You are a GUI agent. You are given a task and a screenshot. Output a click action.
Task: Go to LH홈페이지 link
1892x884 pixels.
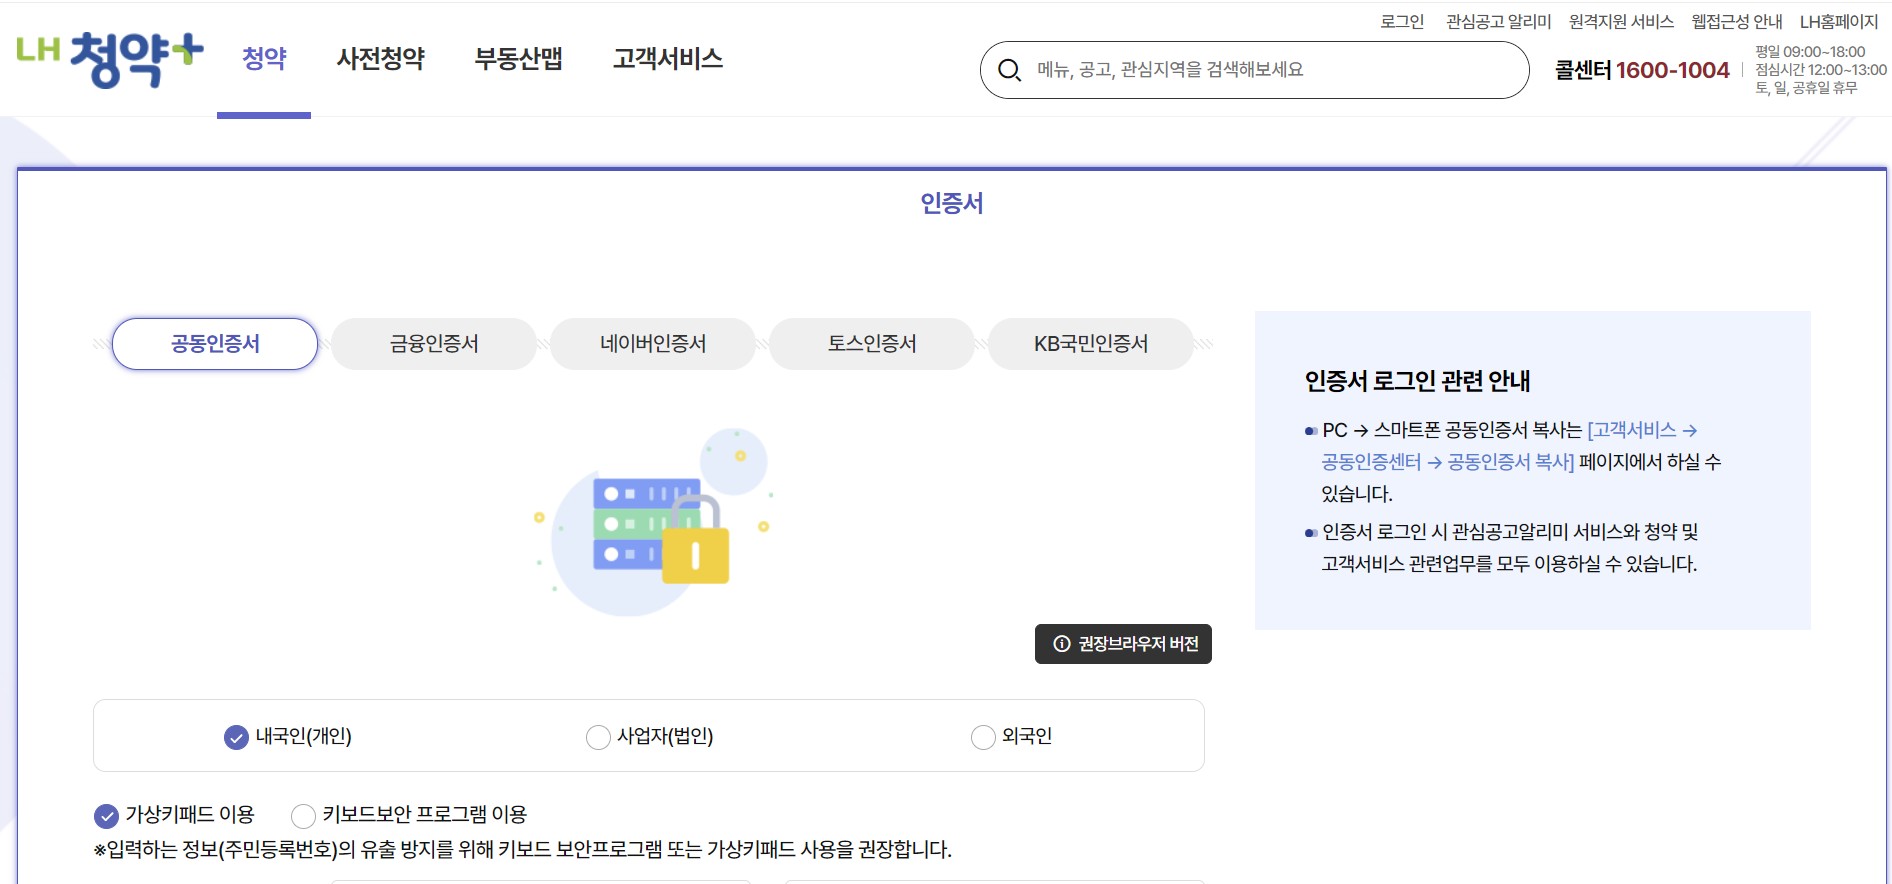1839,21
